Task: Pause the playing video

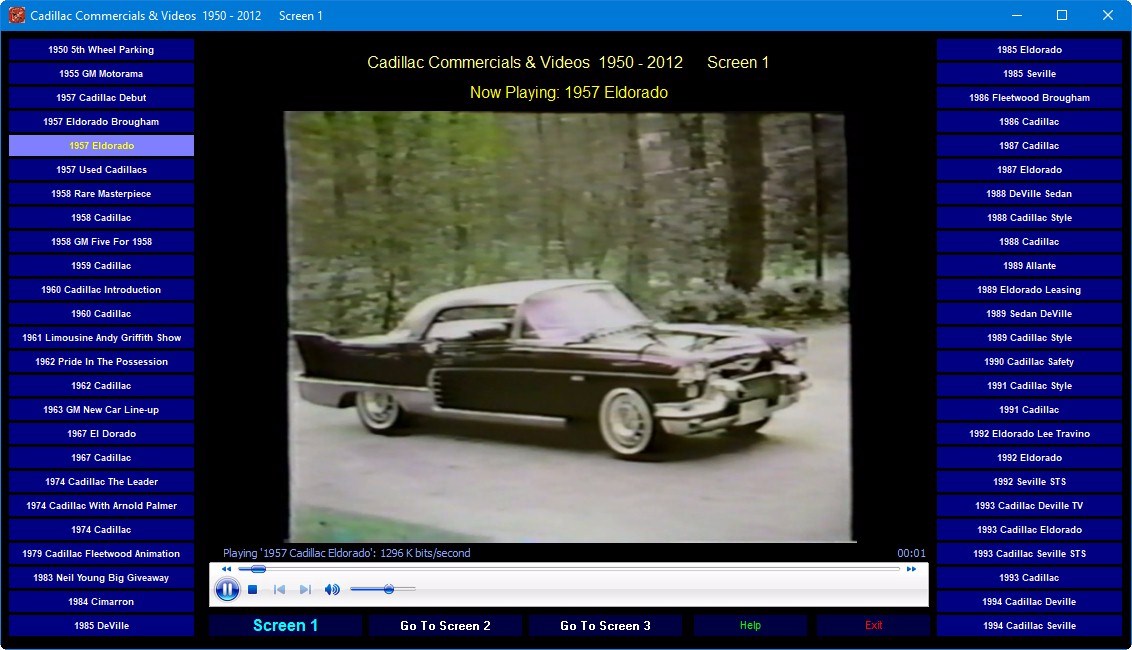Action: point(227,589)
